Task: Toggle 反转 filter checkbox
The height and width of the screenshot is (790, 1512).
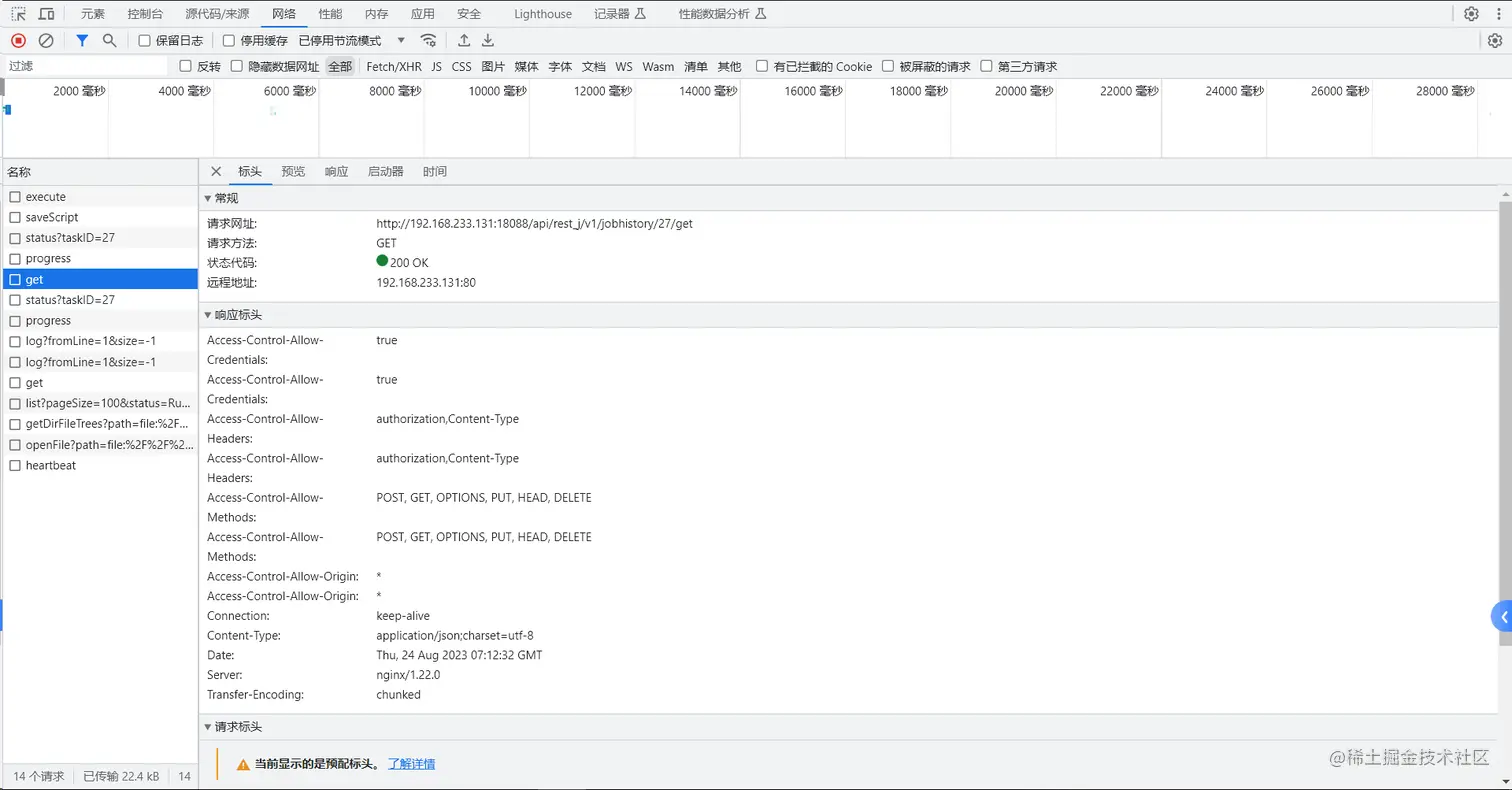Action: point(185,66)
